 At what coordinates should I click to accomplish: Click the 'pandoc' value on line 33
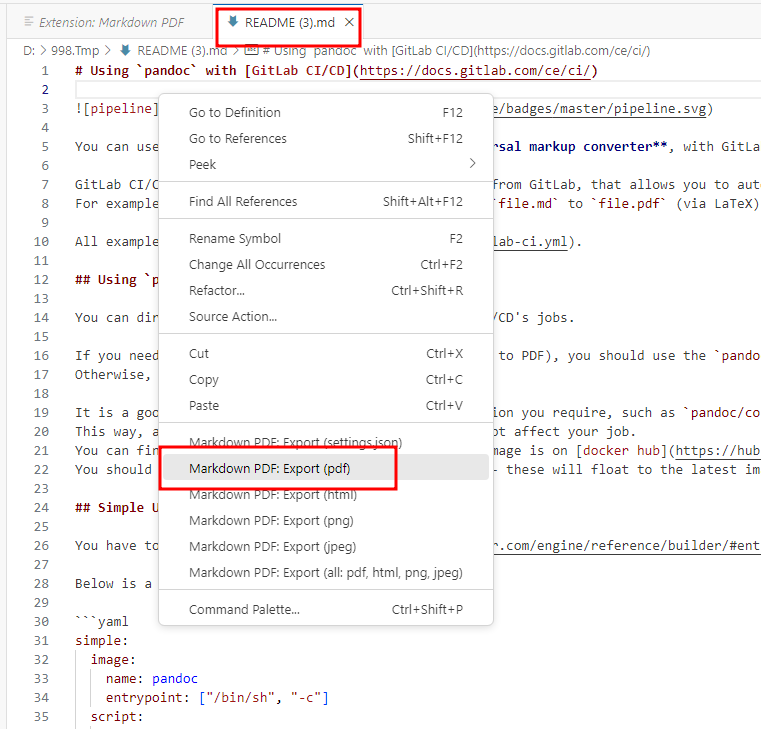tap(175, 679)
